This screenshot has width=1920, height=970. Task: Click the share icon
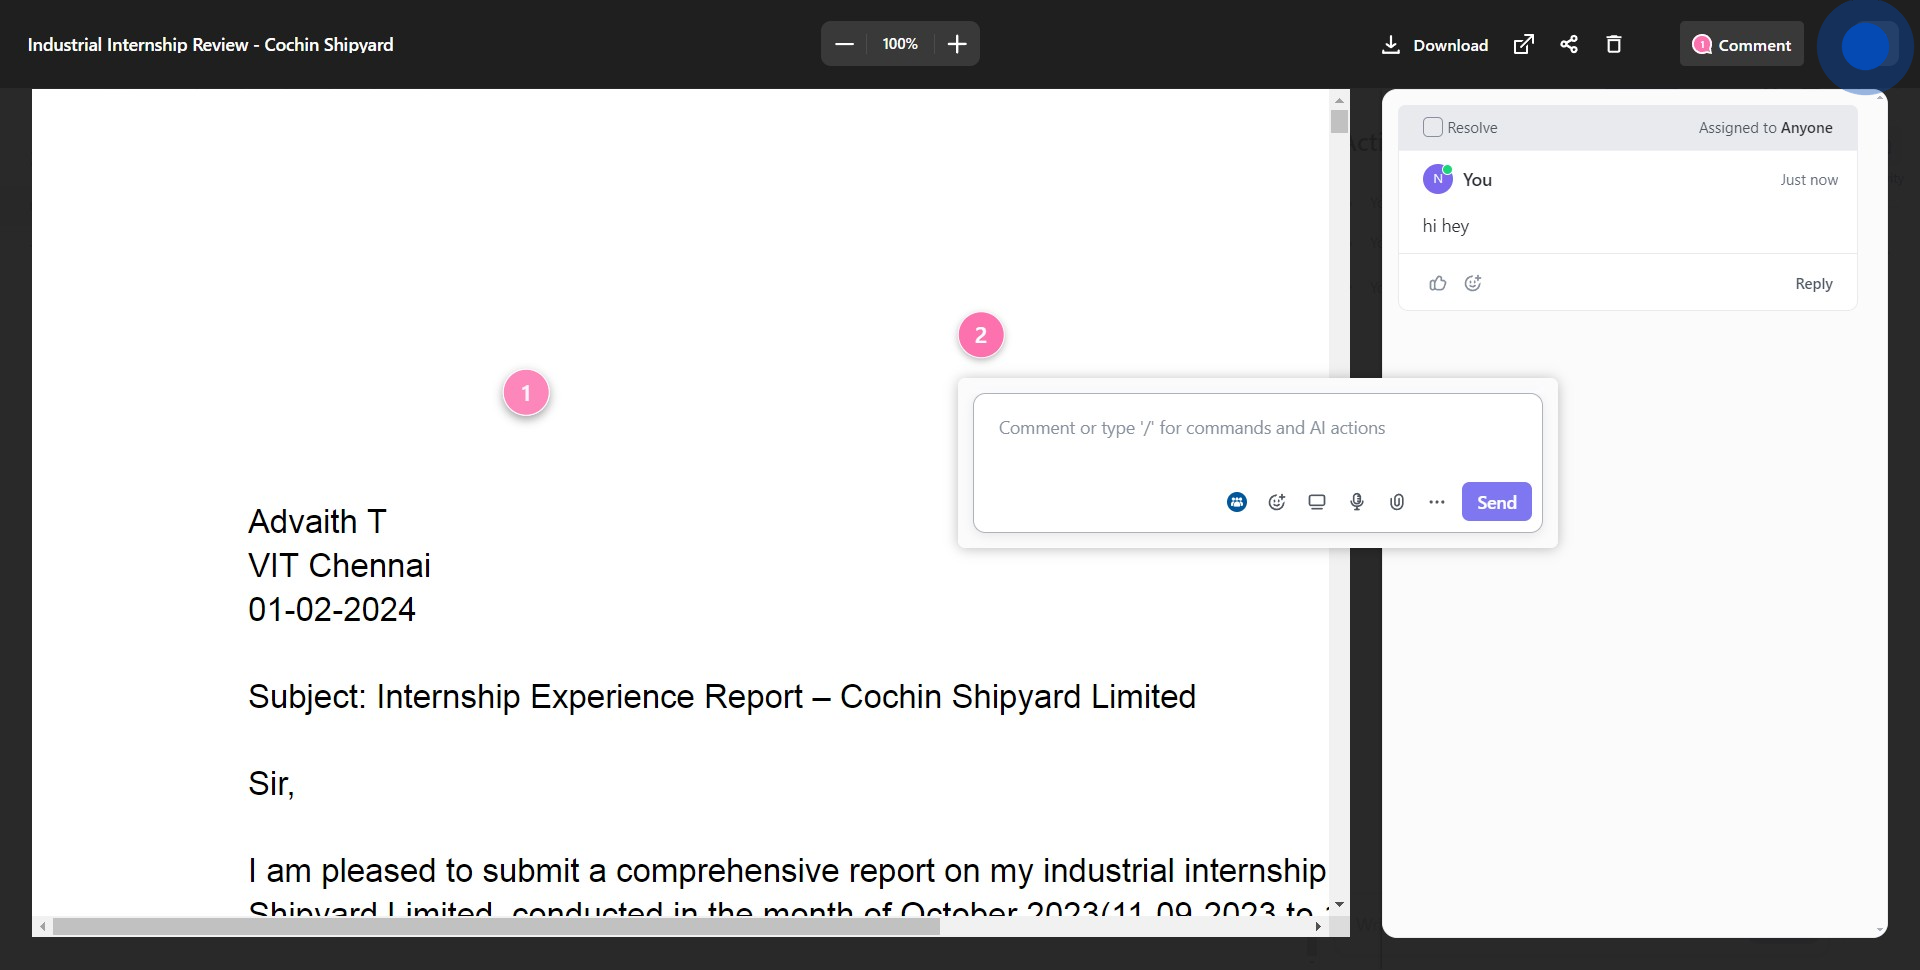pyautogui.click(x=1569, y=44)
